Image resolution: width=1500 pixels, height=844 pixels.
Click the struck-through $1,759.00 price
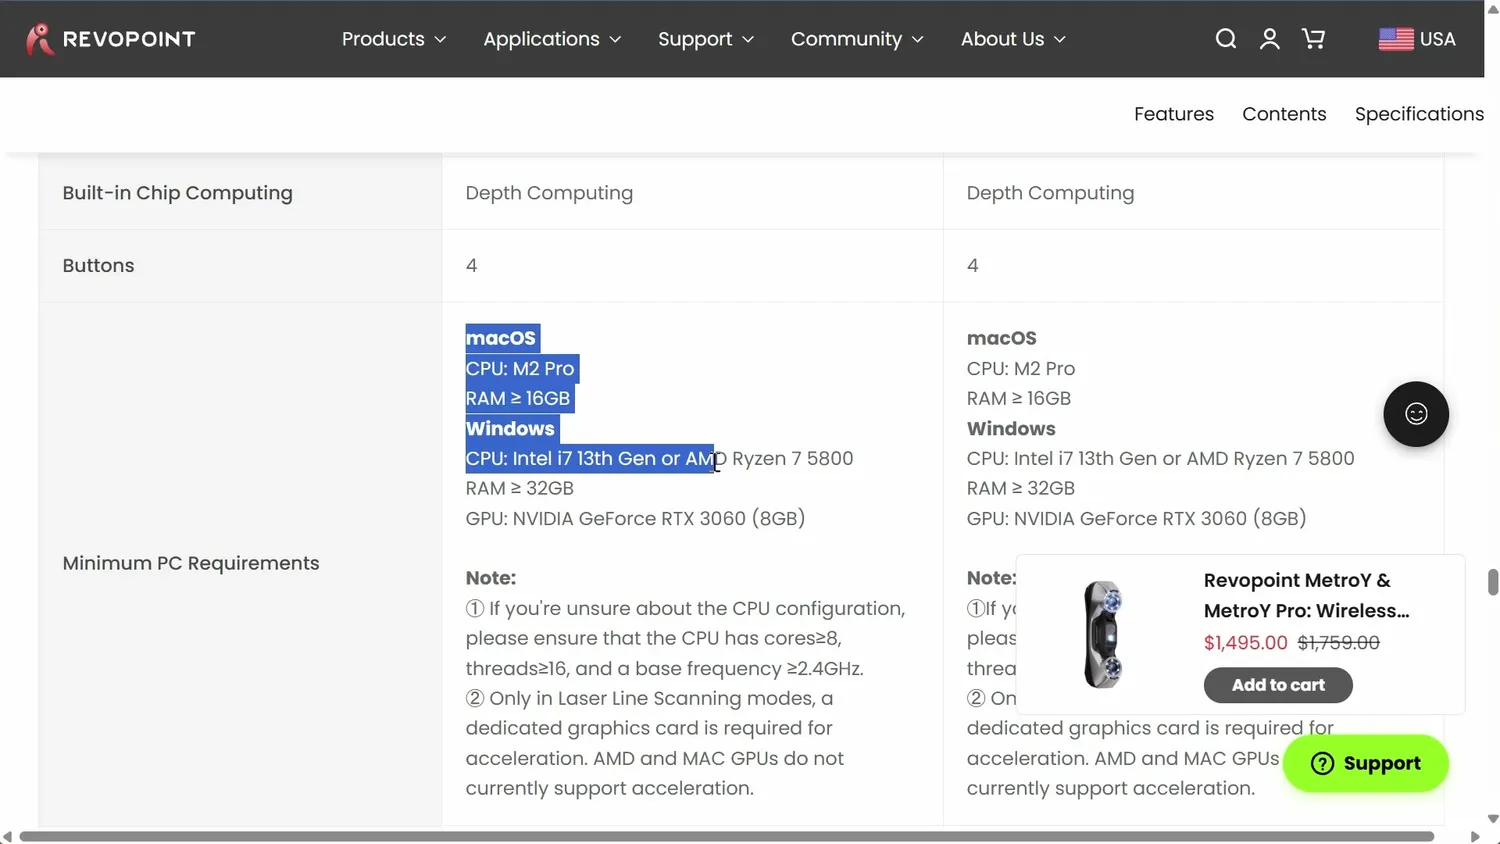pos(1338,643)
